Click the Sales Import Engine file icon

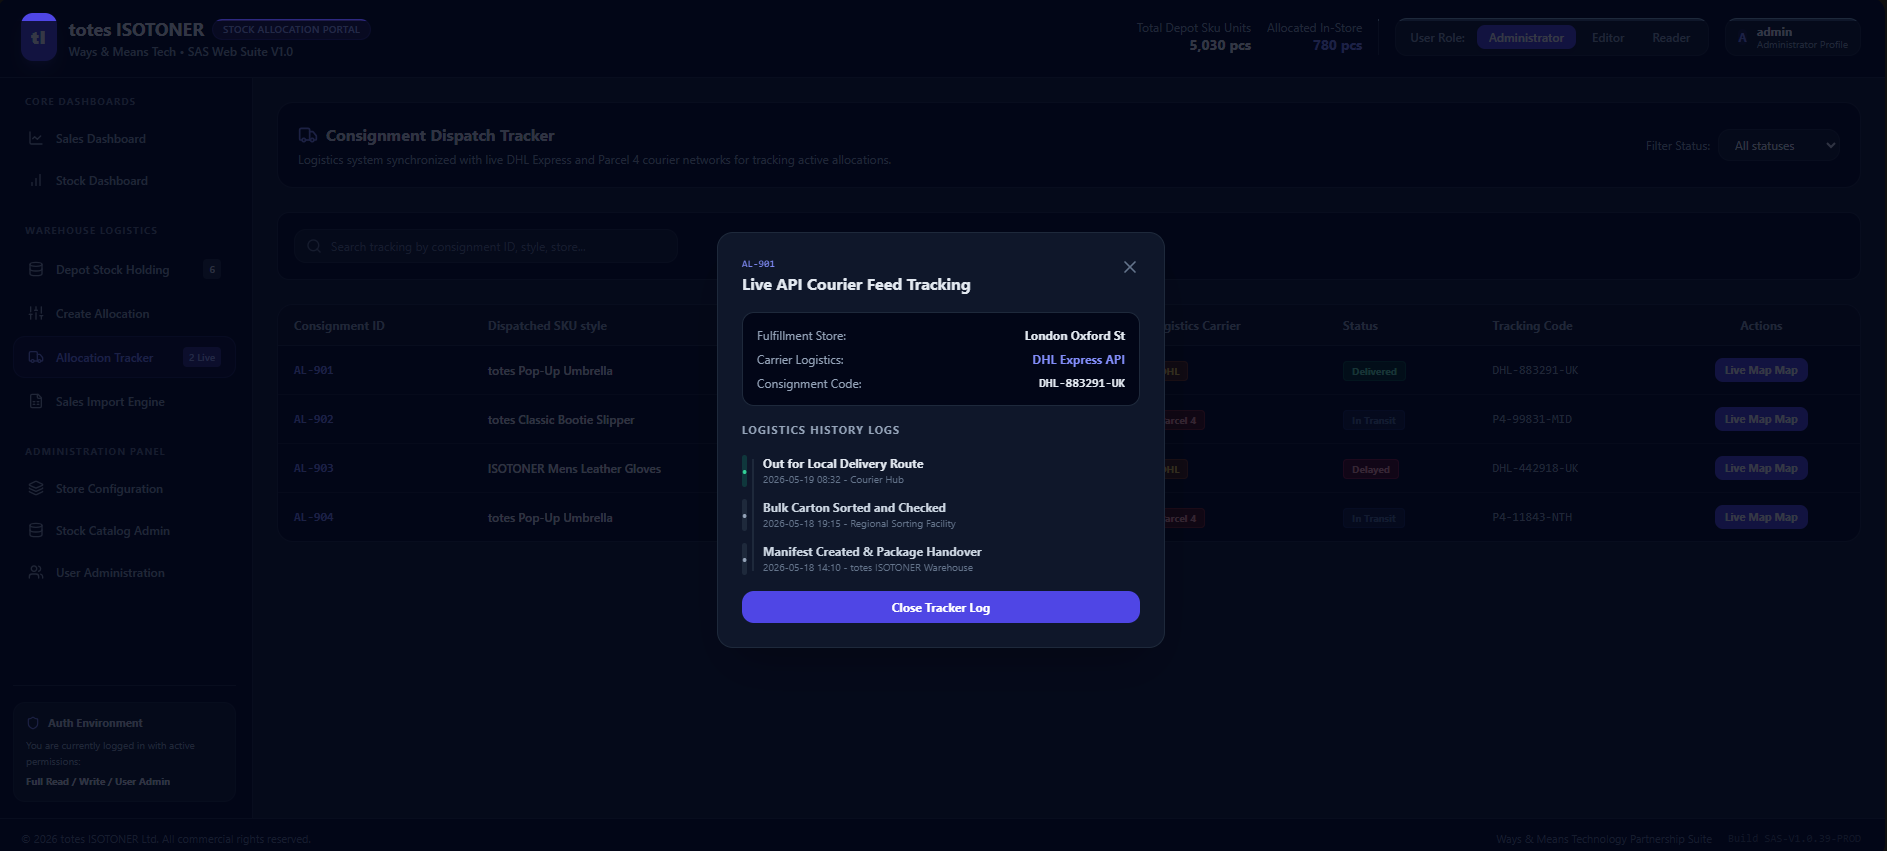coord(36,402)
